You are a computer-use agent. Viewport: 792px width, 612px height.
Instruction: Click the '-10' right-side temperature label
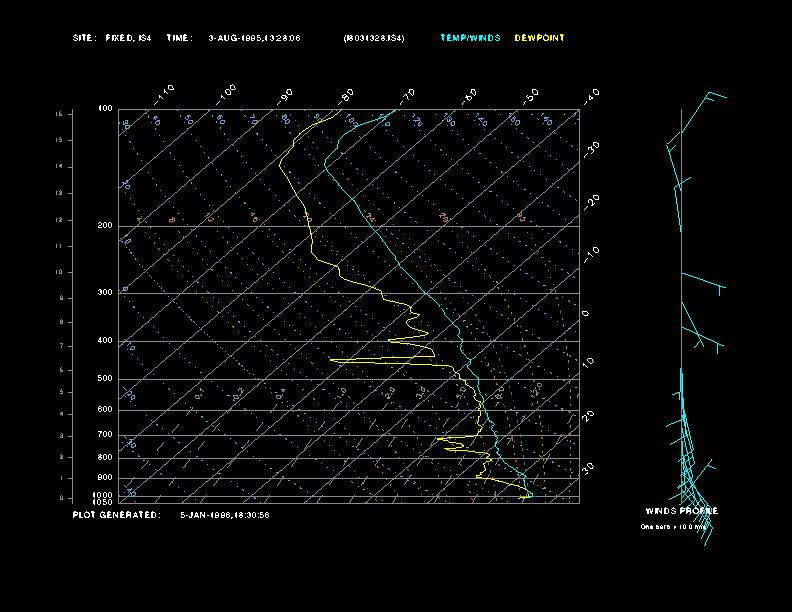coord(591,254)
